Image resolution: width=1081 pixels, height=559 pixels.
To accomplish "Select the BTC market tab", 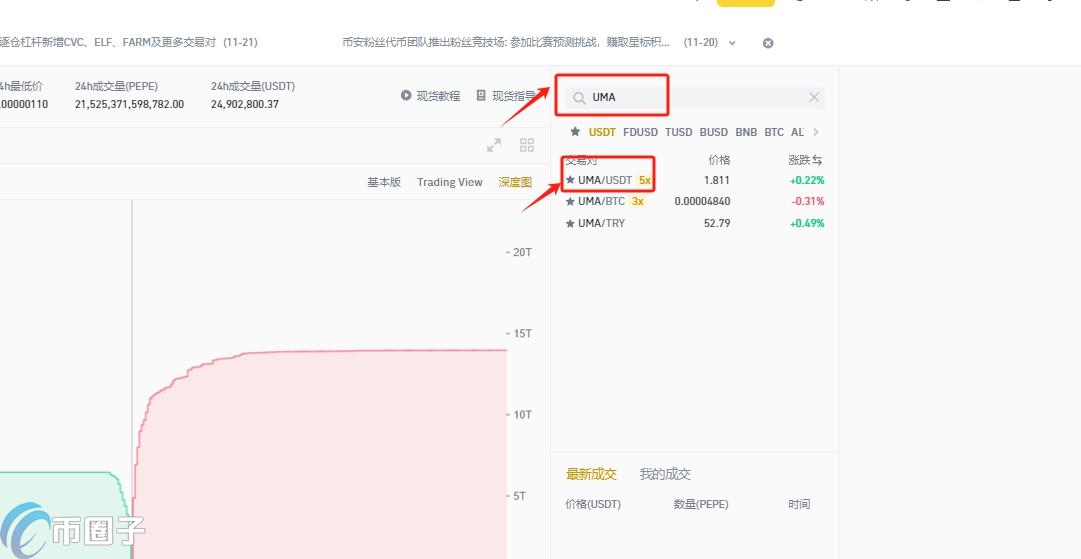I will tap(774, 132).
